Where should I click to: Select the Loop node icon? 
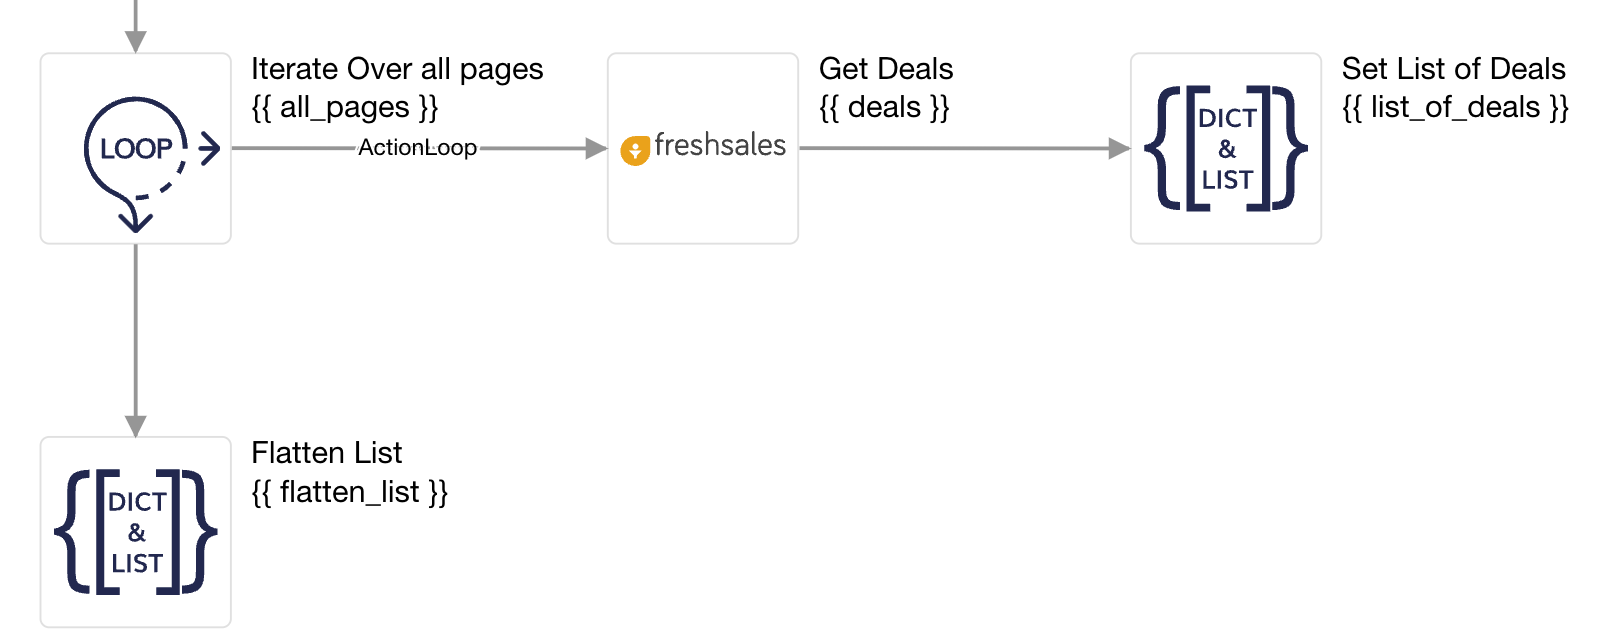click(136, 149)
